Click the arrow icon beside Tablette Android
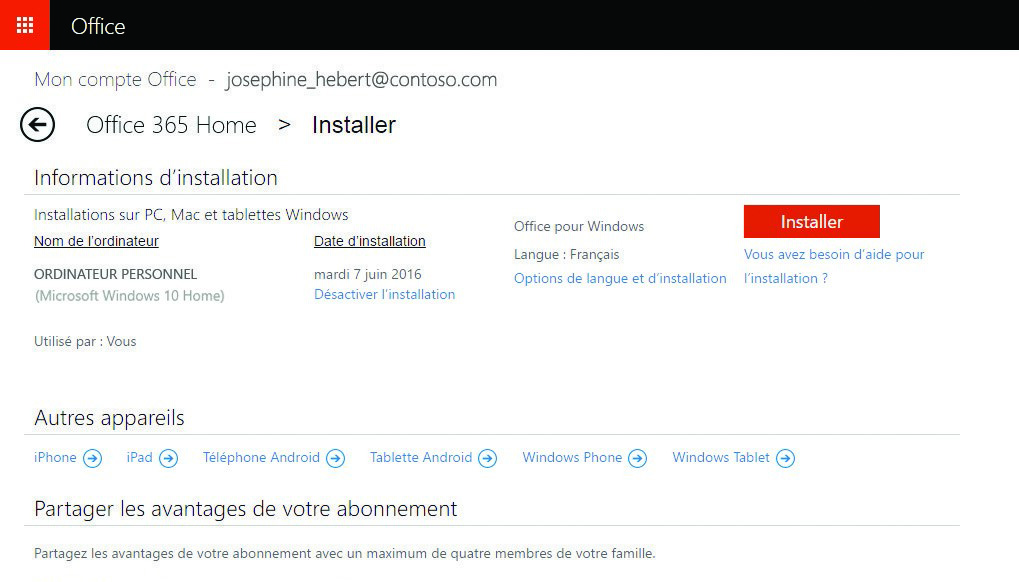 click(x=487, y=459)
